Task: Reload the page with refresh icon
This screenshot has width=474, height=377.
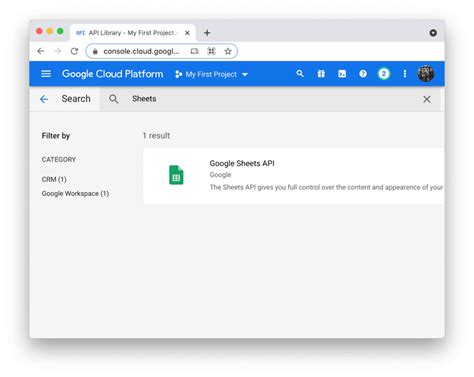Action: [74, 51]
